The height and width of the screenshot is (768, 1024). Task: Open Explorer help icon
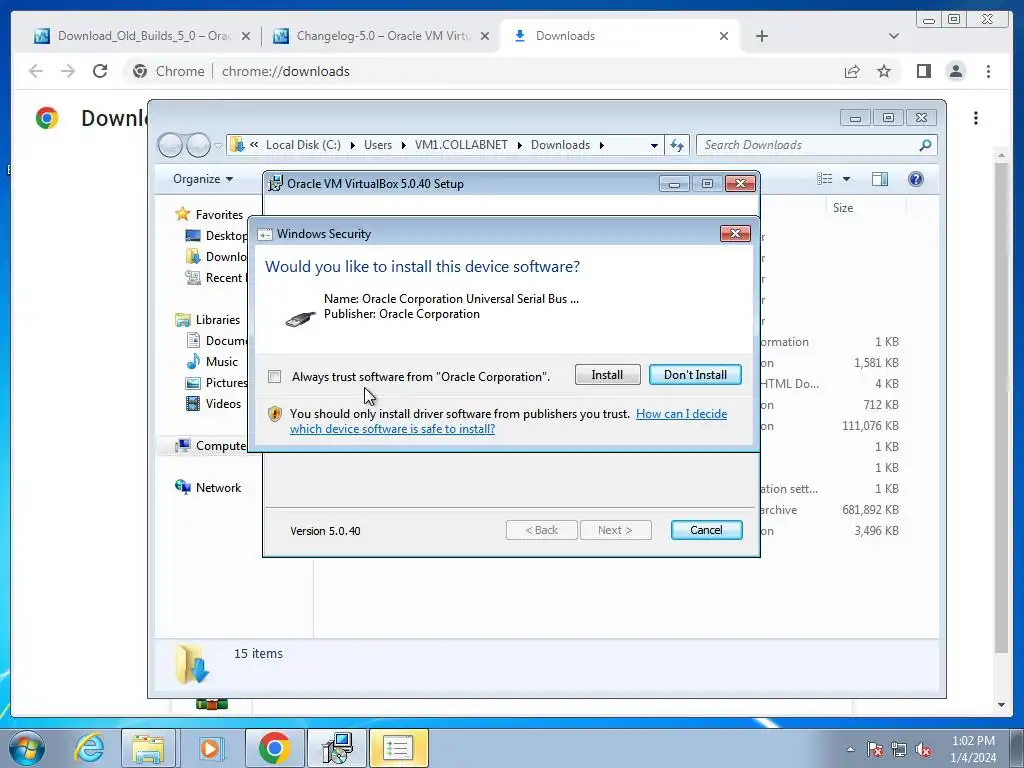(916, 179)
